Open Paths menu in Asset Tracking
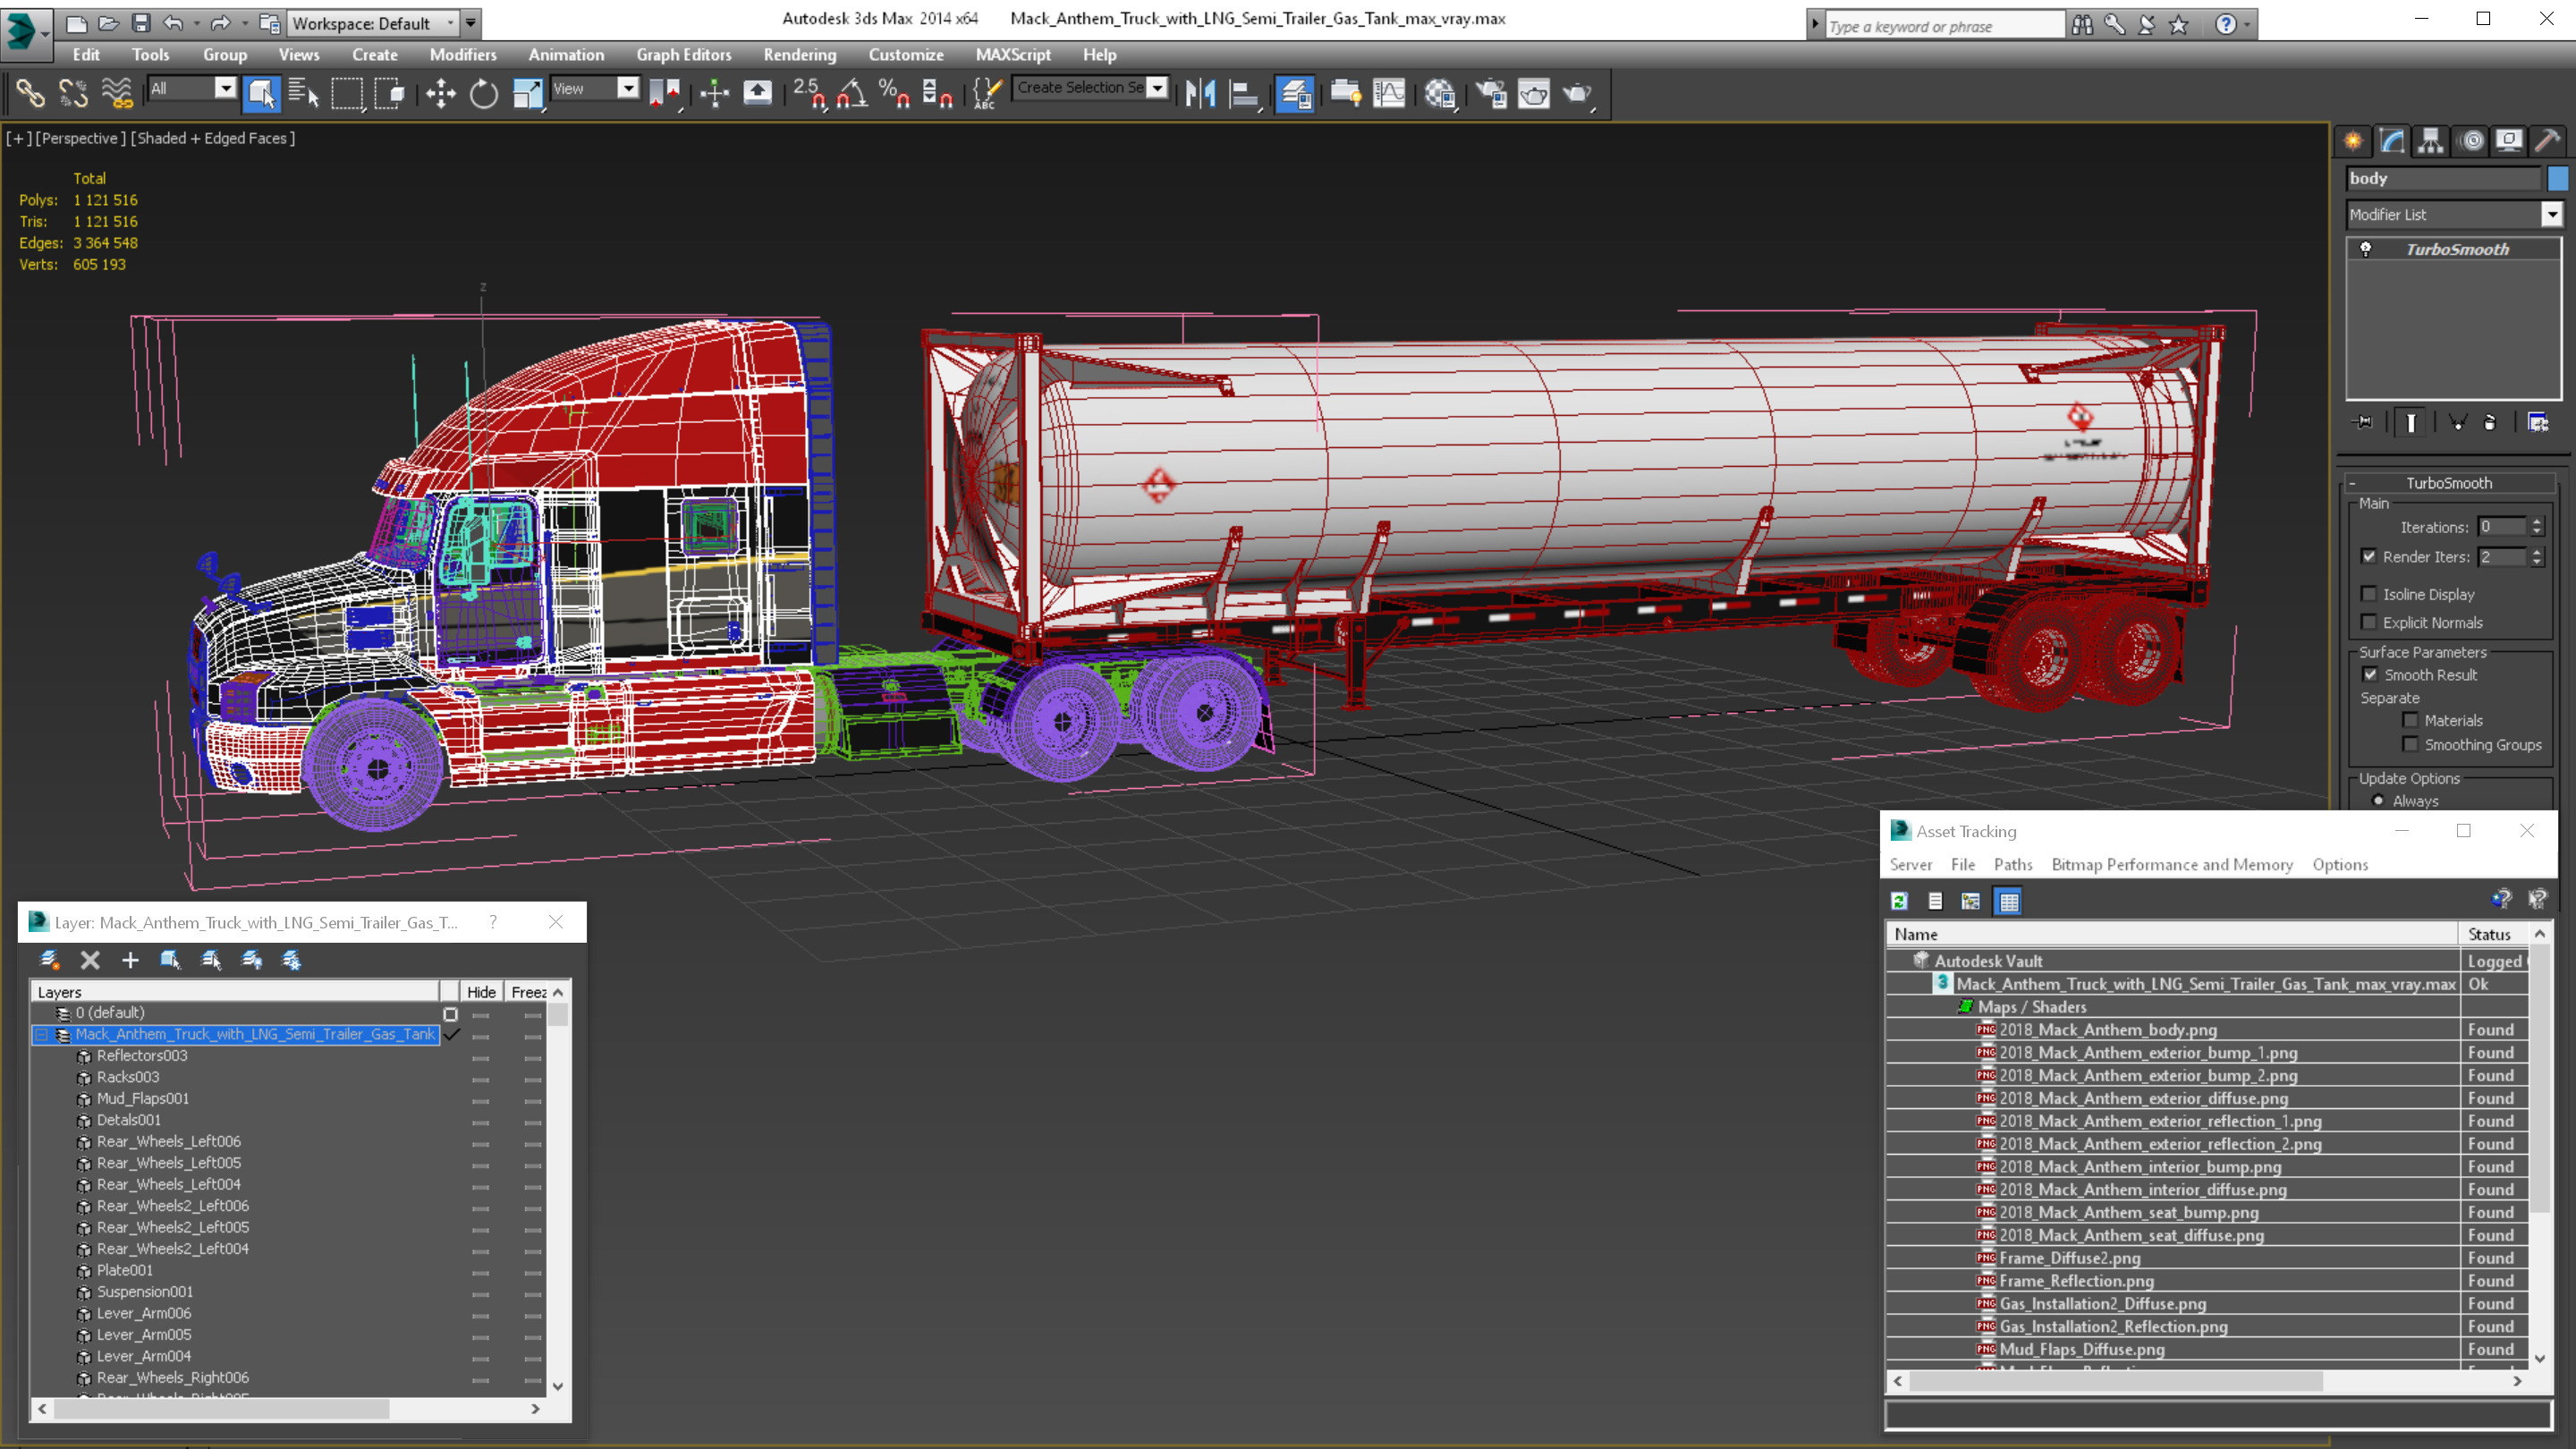Screen dimensions: 2576x1449 click(2013, 864)
